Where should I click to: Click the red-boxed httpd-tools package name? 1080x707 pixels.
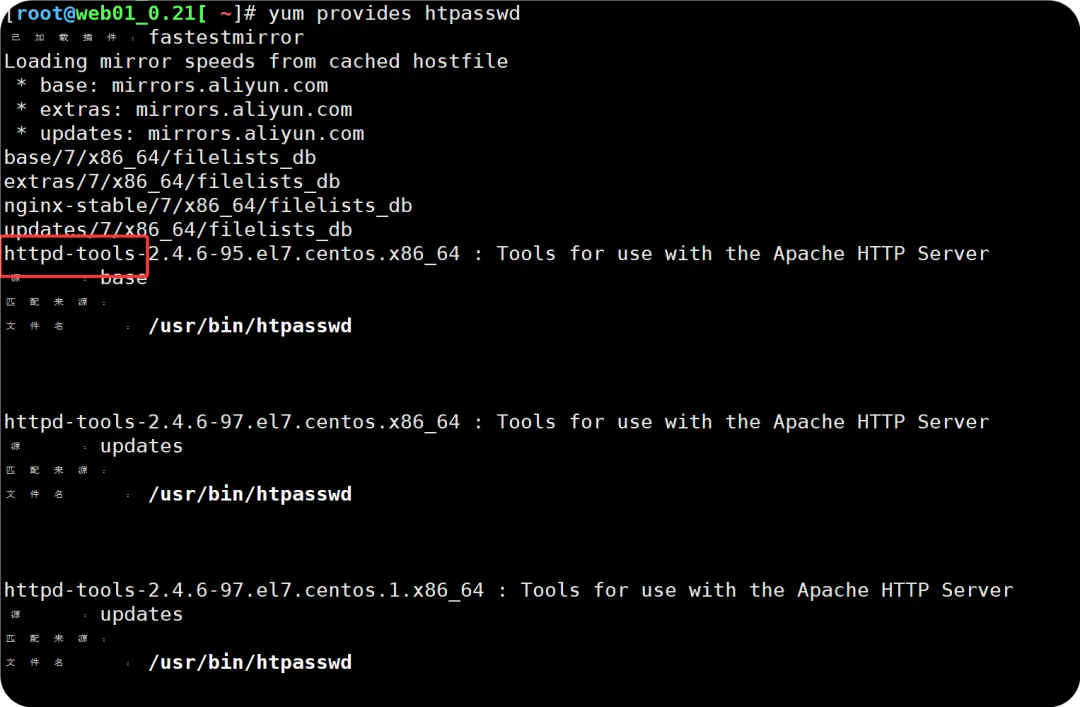point(70,254)
